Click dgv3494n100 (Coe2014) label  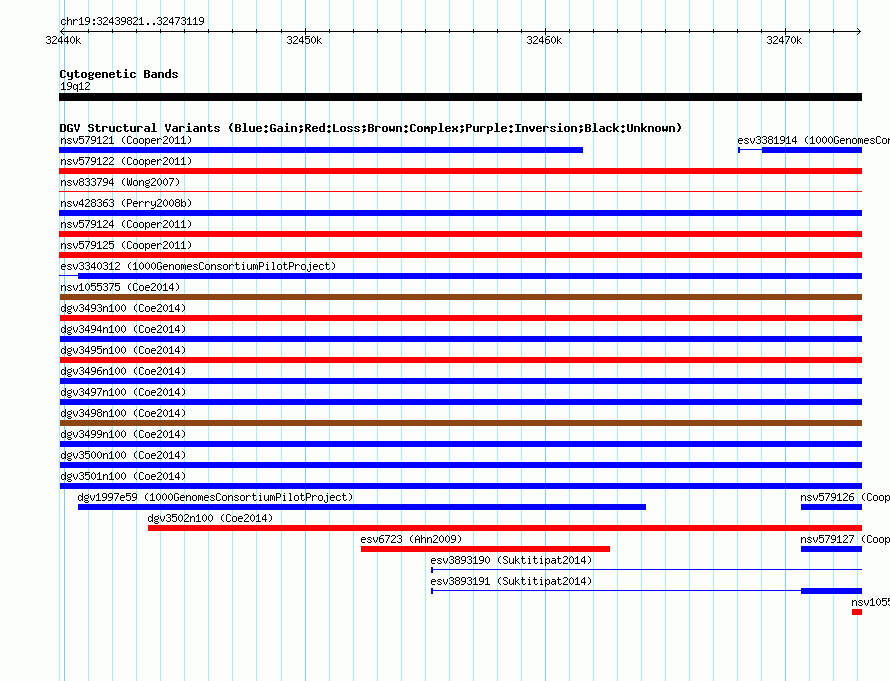pyautogui.click(x=123, y=329)
